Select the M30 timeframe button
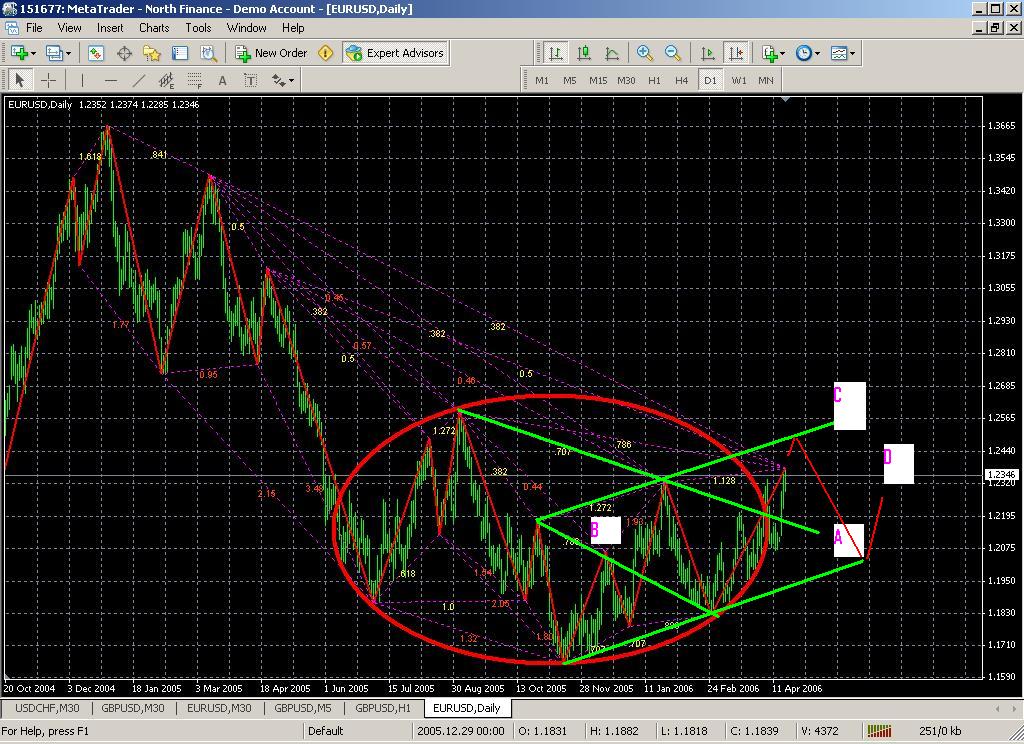The height and width of the screenshot is (744, 1024). (626, 80)
